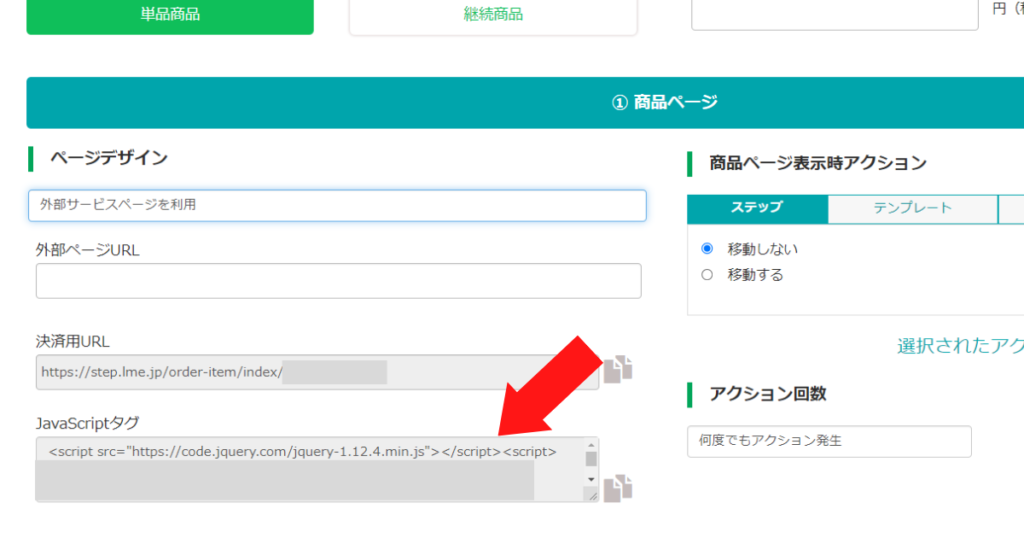Click the JavaScriptタグ label
This screenshot has height=538, width=1024.
(x=88, y=423)
